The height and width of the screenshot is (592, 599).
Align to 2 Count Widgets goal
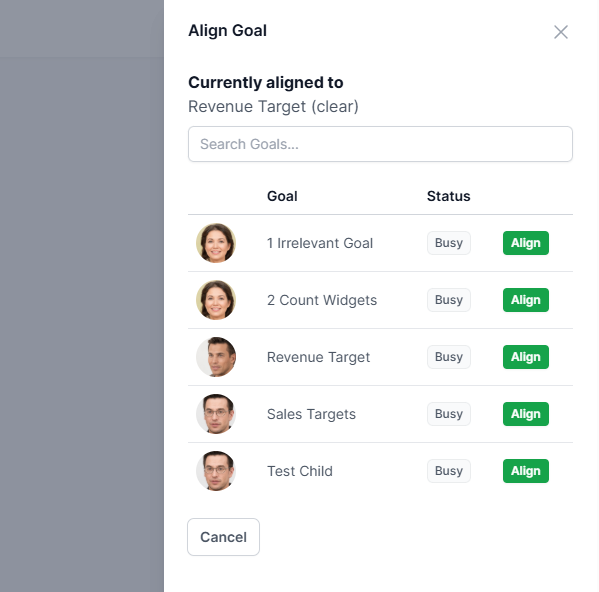(526, 300)
